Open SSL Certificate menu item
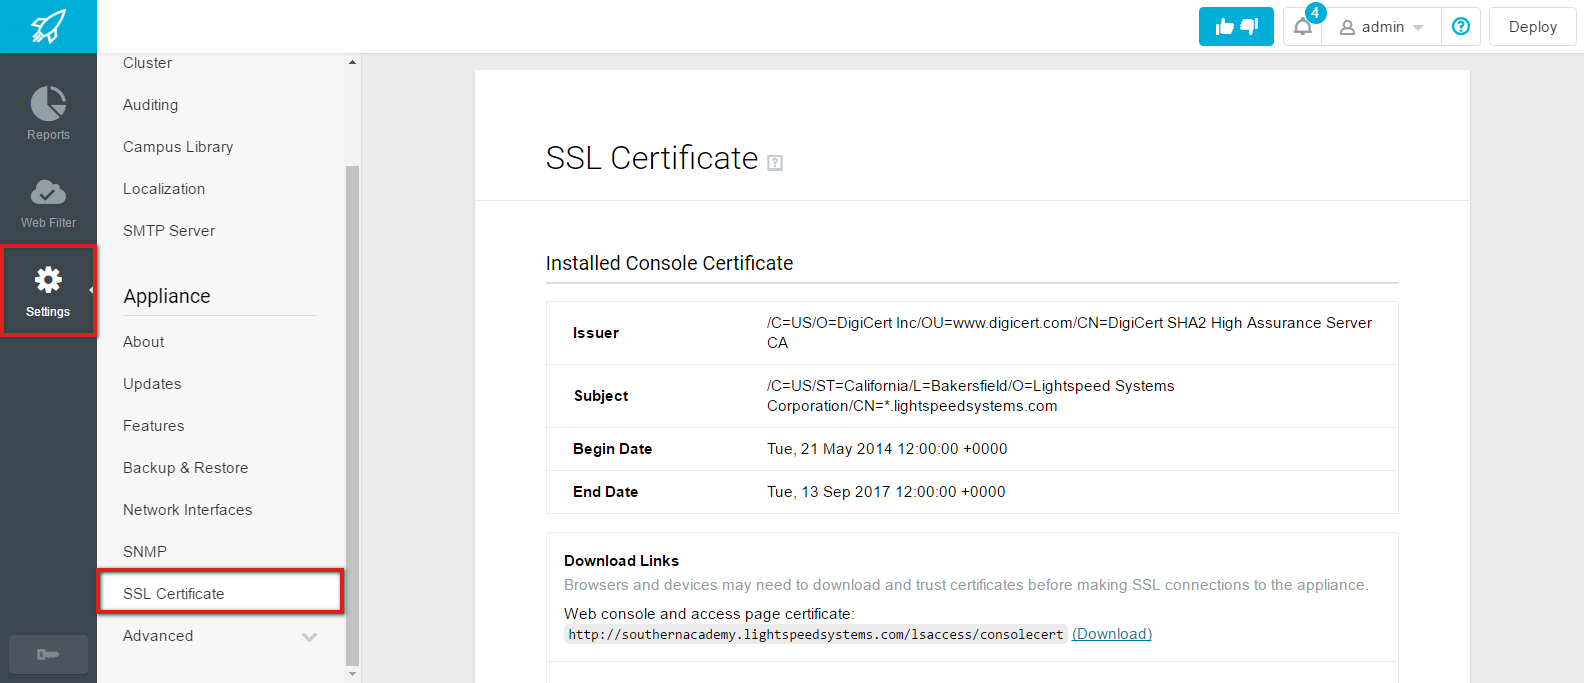 [x=174, y=594]
